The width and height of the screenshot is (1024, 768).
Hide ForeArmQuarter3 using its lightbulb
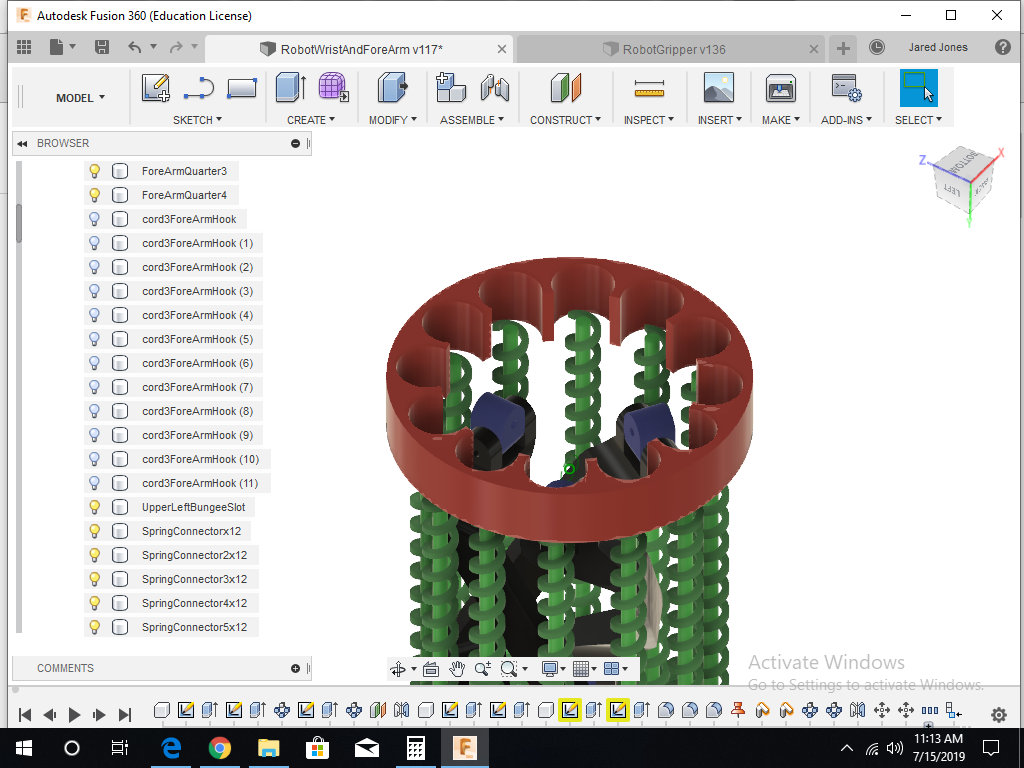[x=95, y=171]
